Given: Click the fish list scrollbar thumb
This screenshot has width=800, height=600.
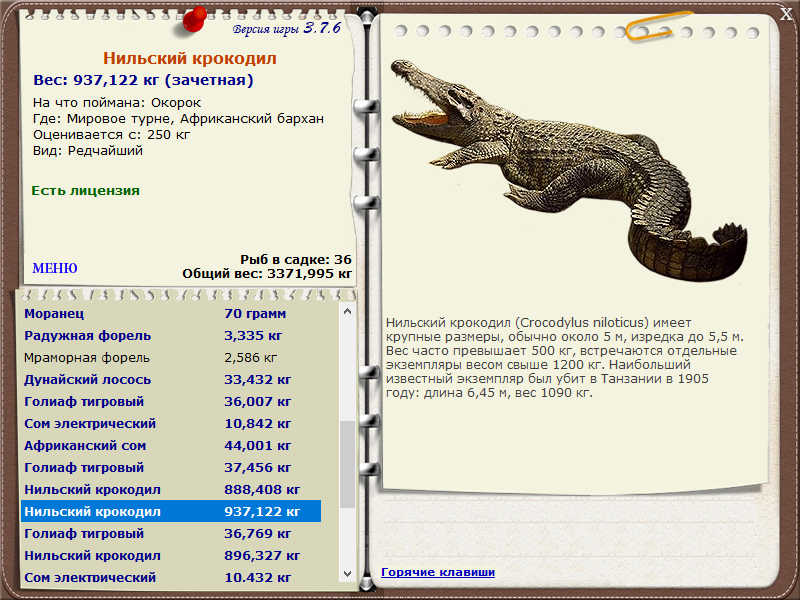Looking at the screenshot, I should [x=347, y=464].
